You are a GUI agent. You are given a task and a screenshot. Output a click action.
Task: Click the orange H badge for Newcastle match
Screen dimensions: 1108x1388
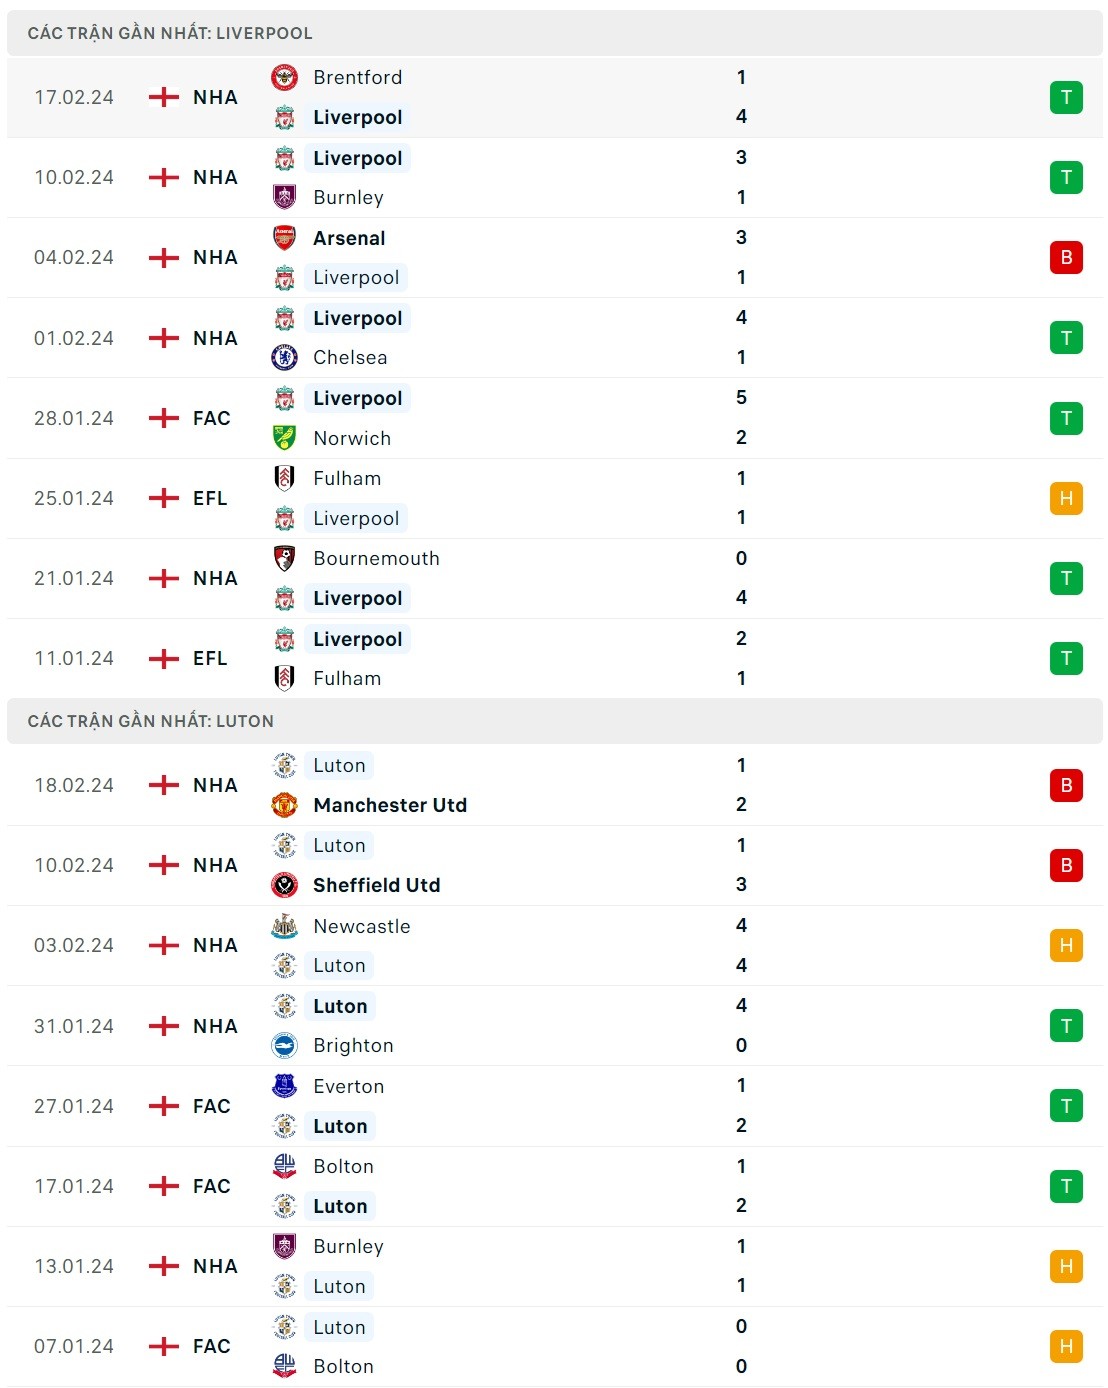[1066, 945]
